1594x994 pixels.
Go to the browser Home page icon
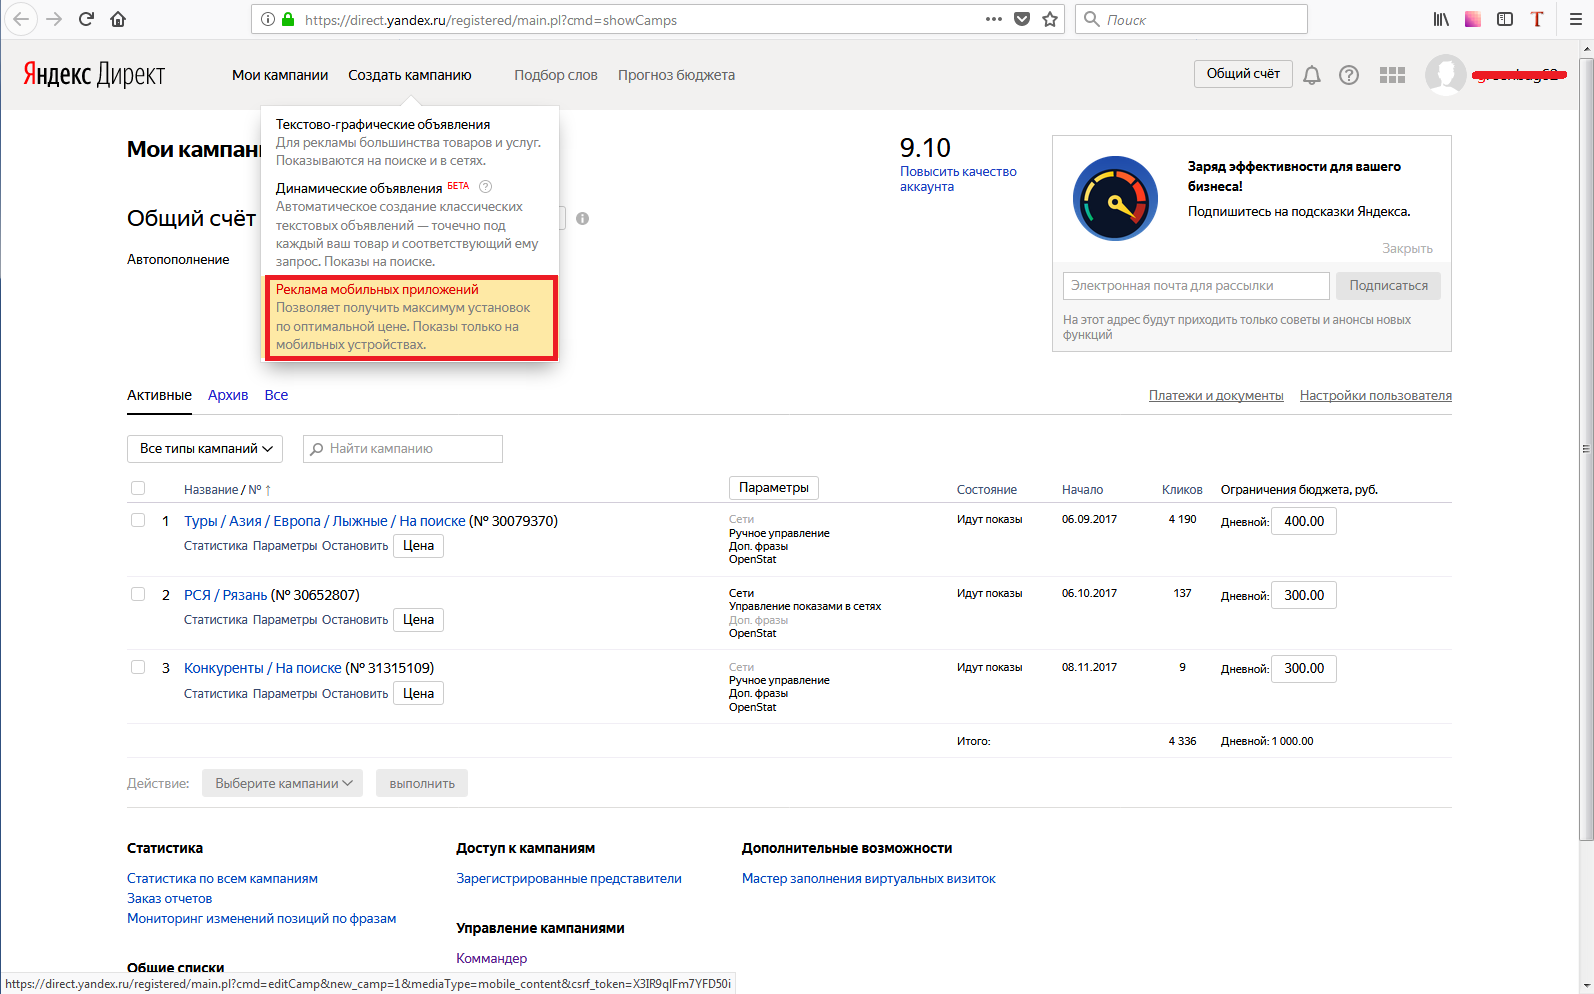pos(118,19)
